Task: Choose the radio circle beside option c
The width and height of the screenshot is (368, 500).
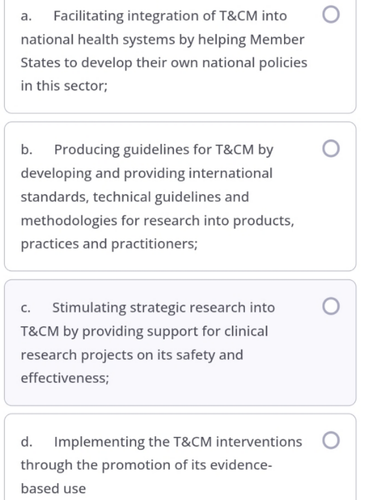Action: pos(331,306)
